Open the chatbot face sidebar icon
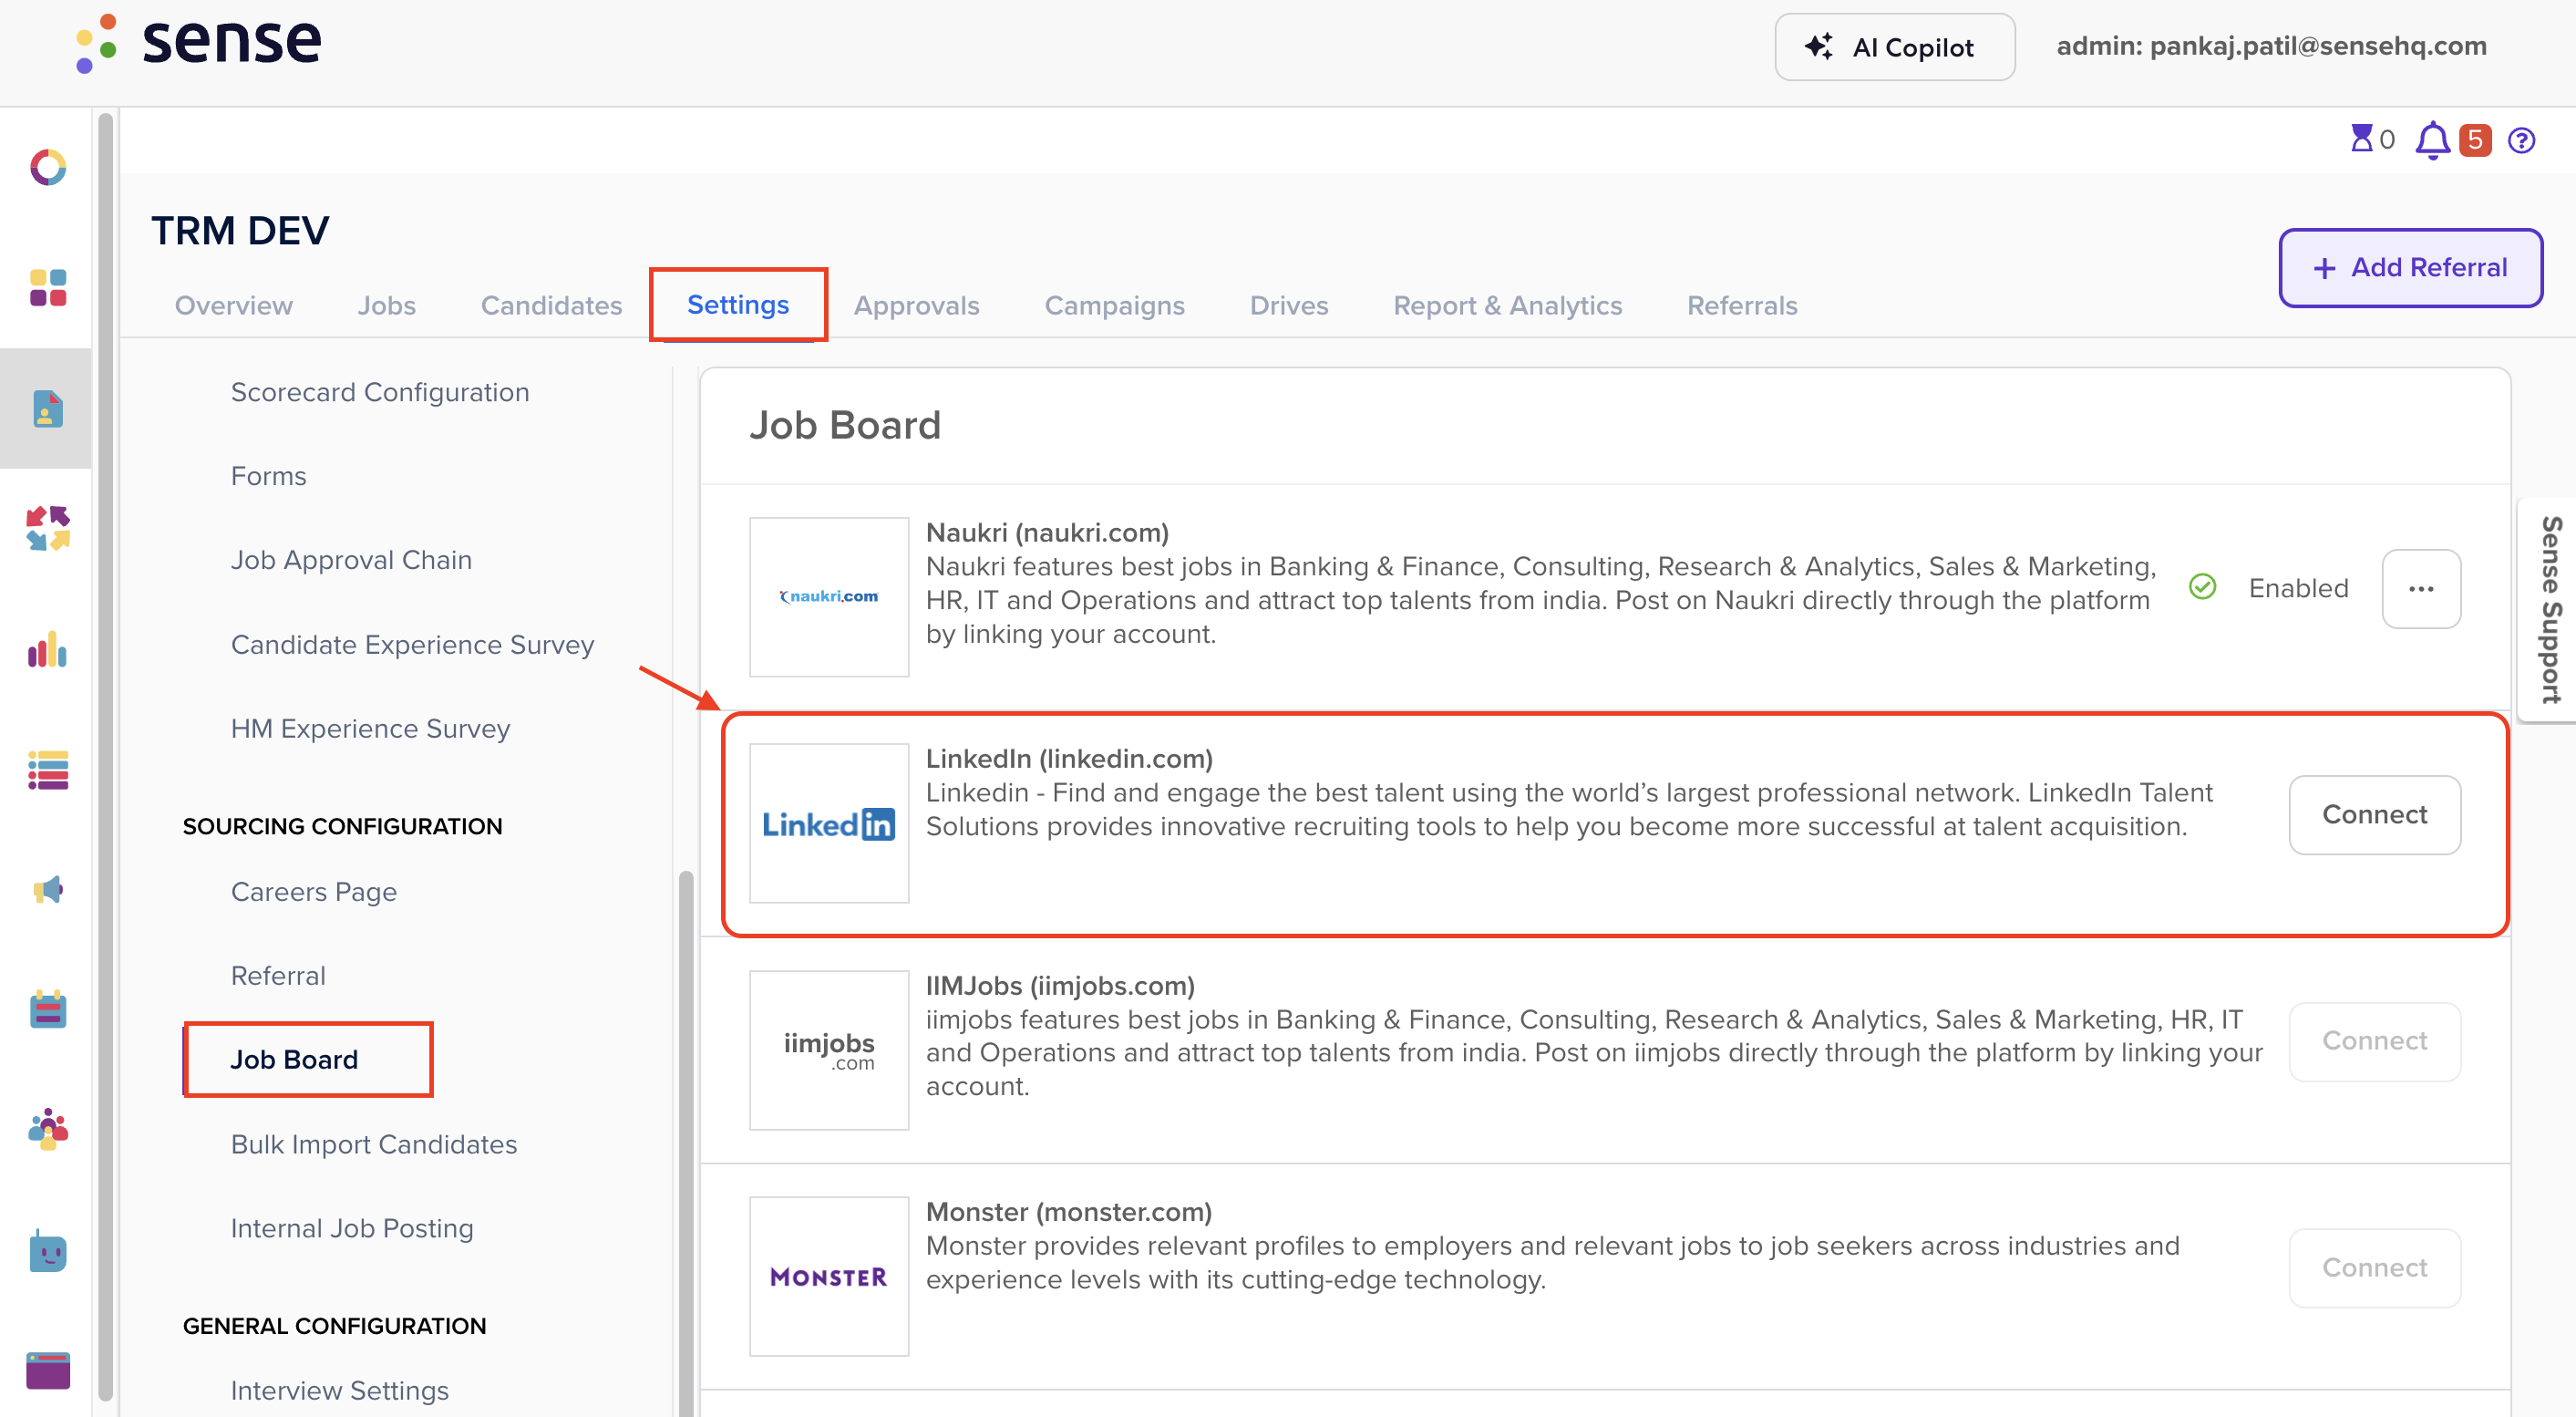This screenshot has height=1417, width=2576. tap(48, 1251)
